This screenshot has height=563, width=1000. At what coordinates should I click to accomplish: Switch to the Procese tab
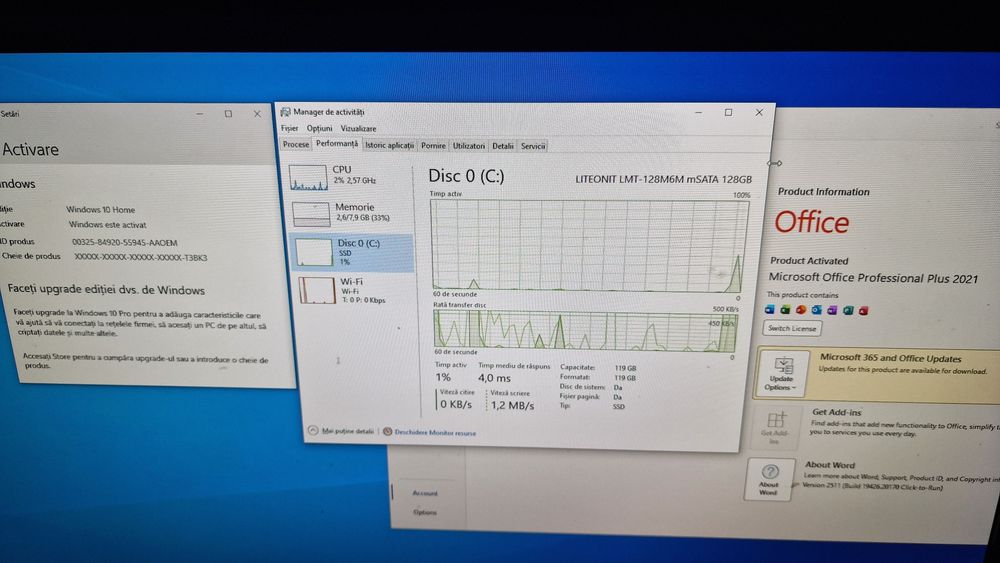(x=296, y=145)
